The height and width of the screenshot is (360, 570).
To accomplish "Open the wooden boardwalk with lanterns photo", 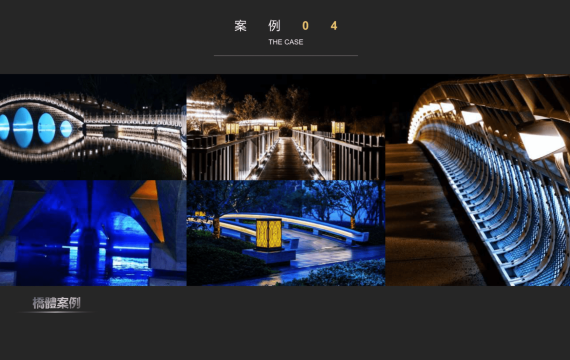I will click(x=286, y=127).
